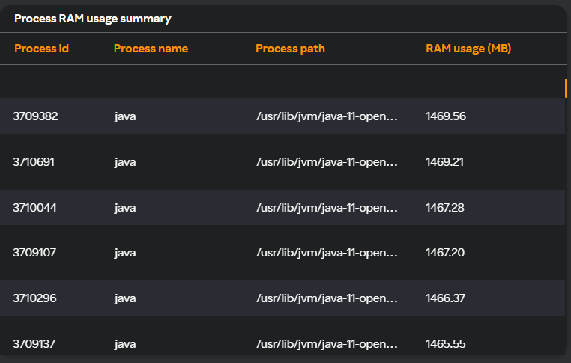Click process path in row 3709137
The width and height of the screenshot is (571, 363).
click(327, 344)
